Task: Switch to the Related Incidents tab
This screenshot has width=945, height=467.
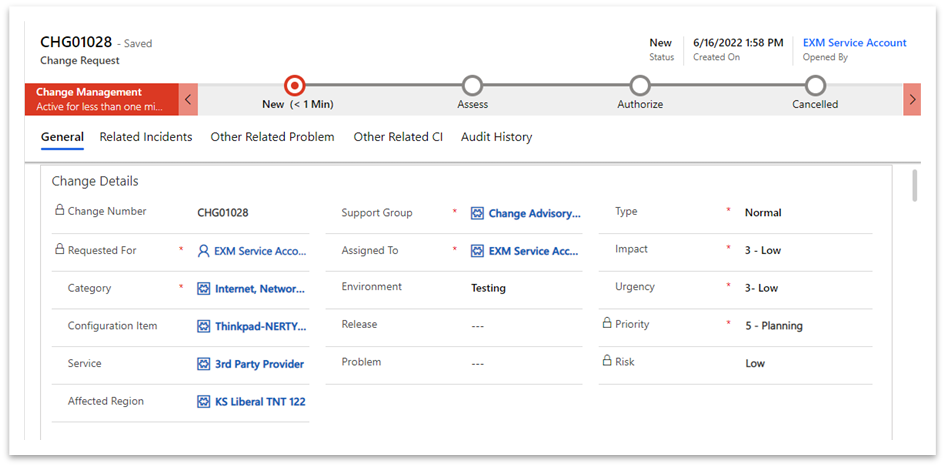Action: coord(146,137)
